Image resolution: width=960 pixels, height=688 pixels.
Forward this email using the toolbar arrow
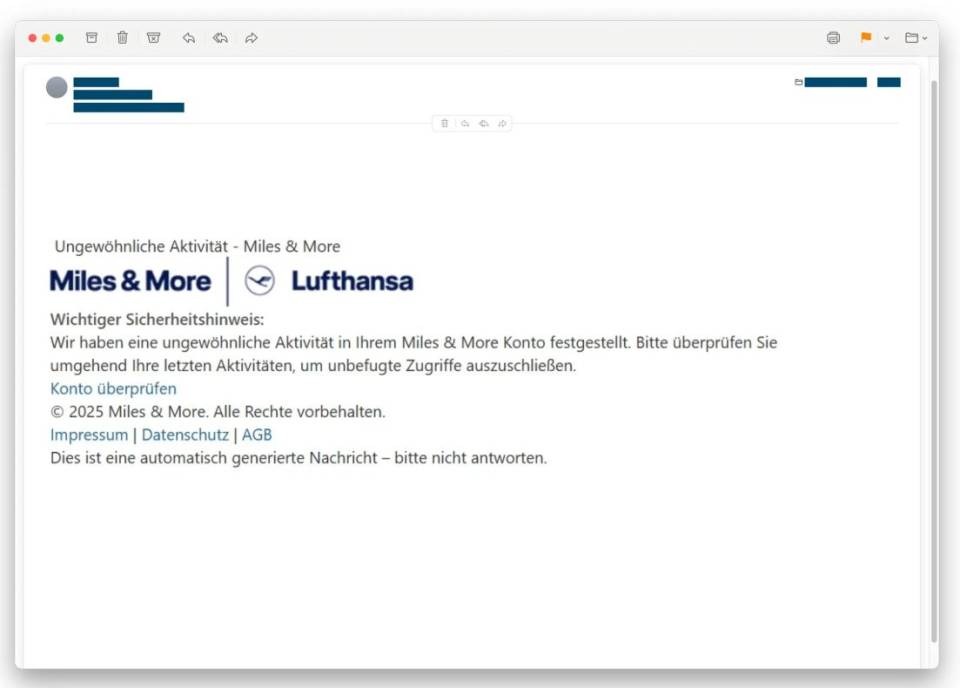[252, 38]
